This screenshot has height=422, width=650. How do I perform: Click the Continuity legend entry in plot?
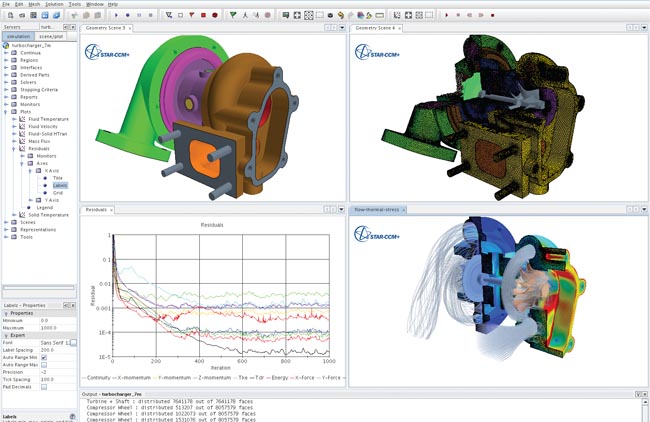(97, 378)
